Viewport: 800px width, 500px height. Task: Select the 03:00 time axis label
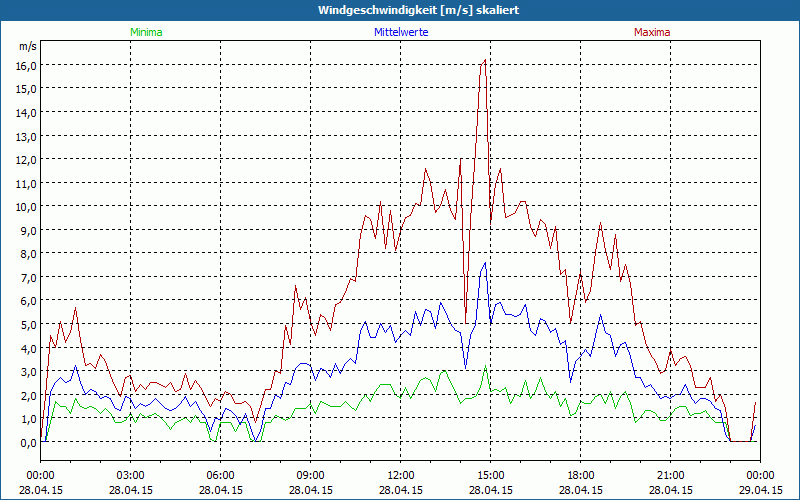131,475
